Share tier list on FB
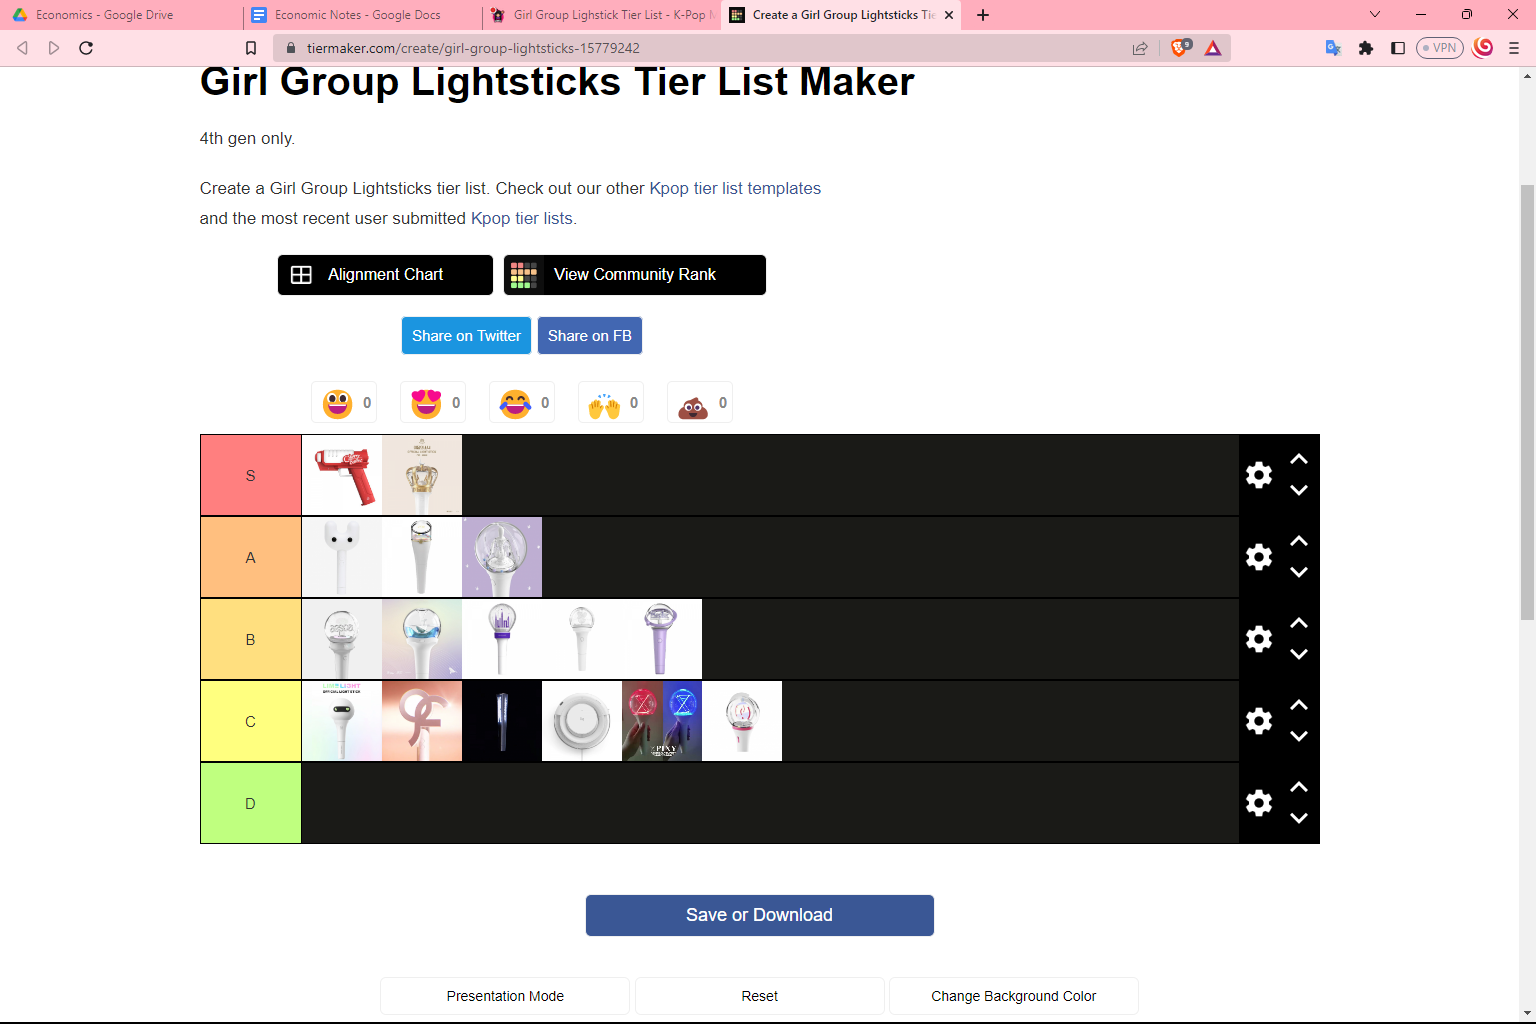This screenshot has height=1024, width=1536. 590,336
